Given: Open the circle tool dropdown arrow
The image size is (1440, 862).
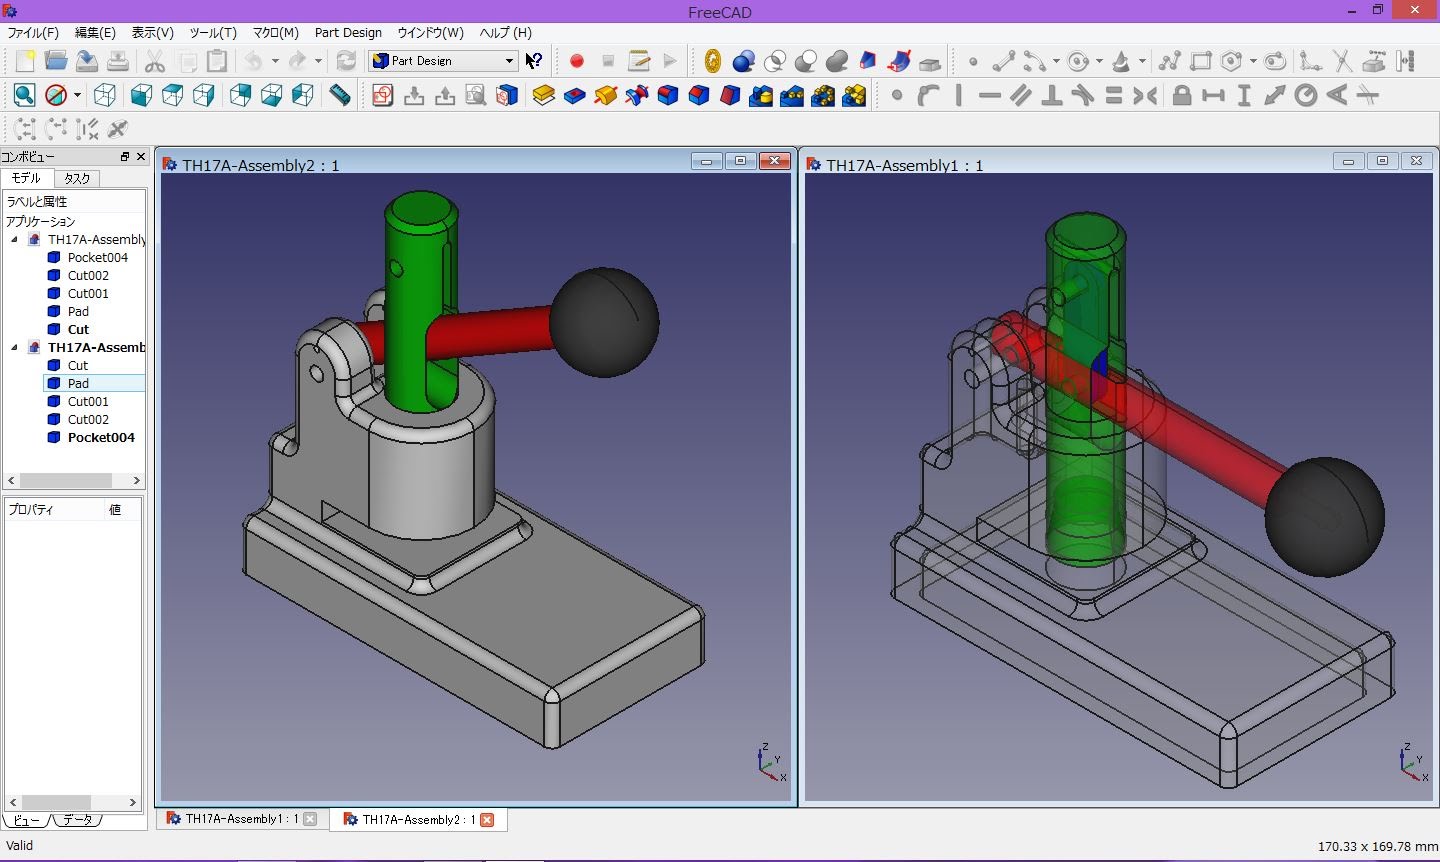Looking at the screenshot, I should (1097, 60).
